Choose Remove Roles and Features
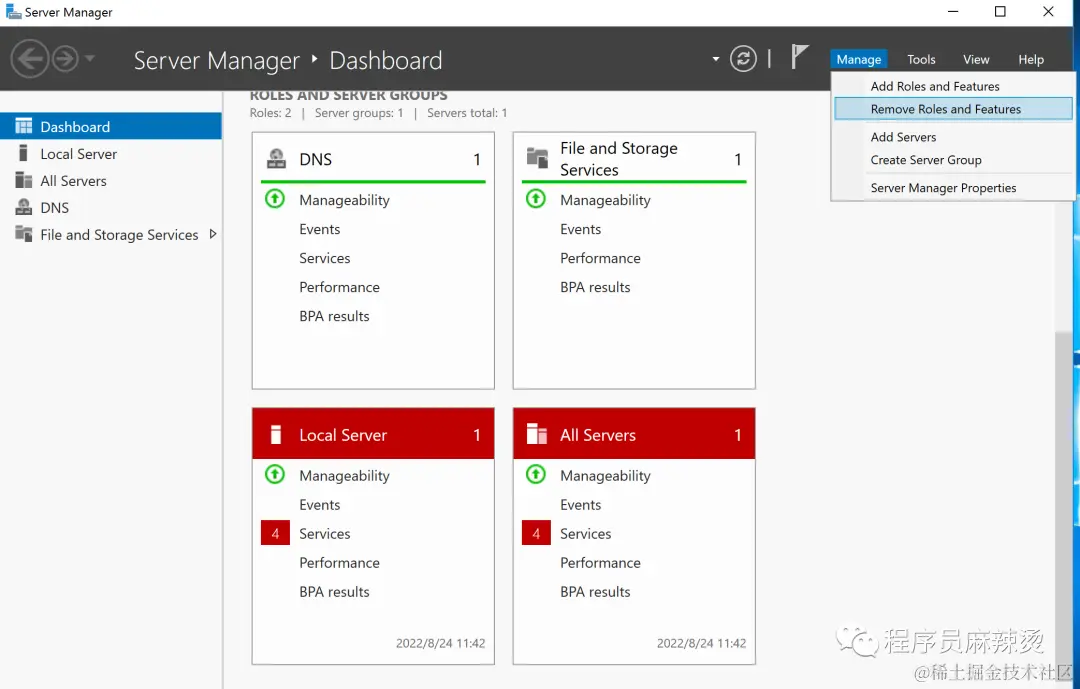This screenshot has height=689, width=1080. click(953, 109)
